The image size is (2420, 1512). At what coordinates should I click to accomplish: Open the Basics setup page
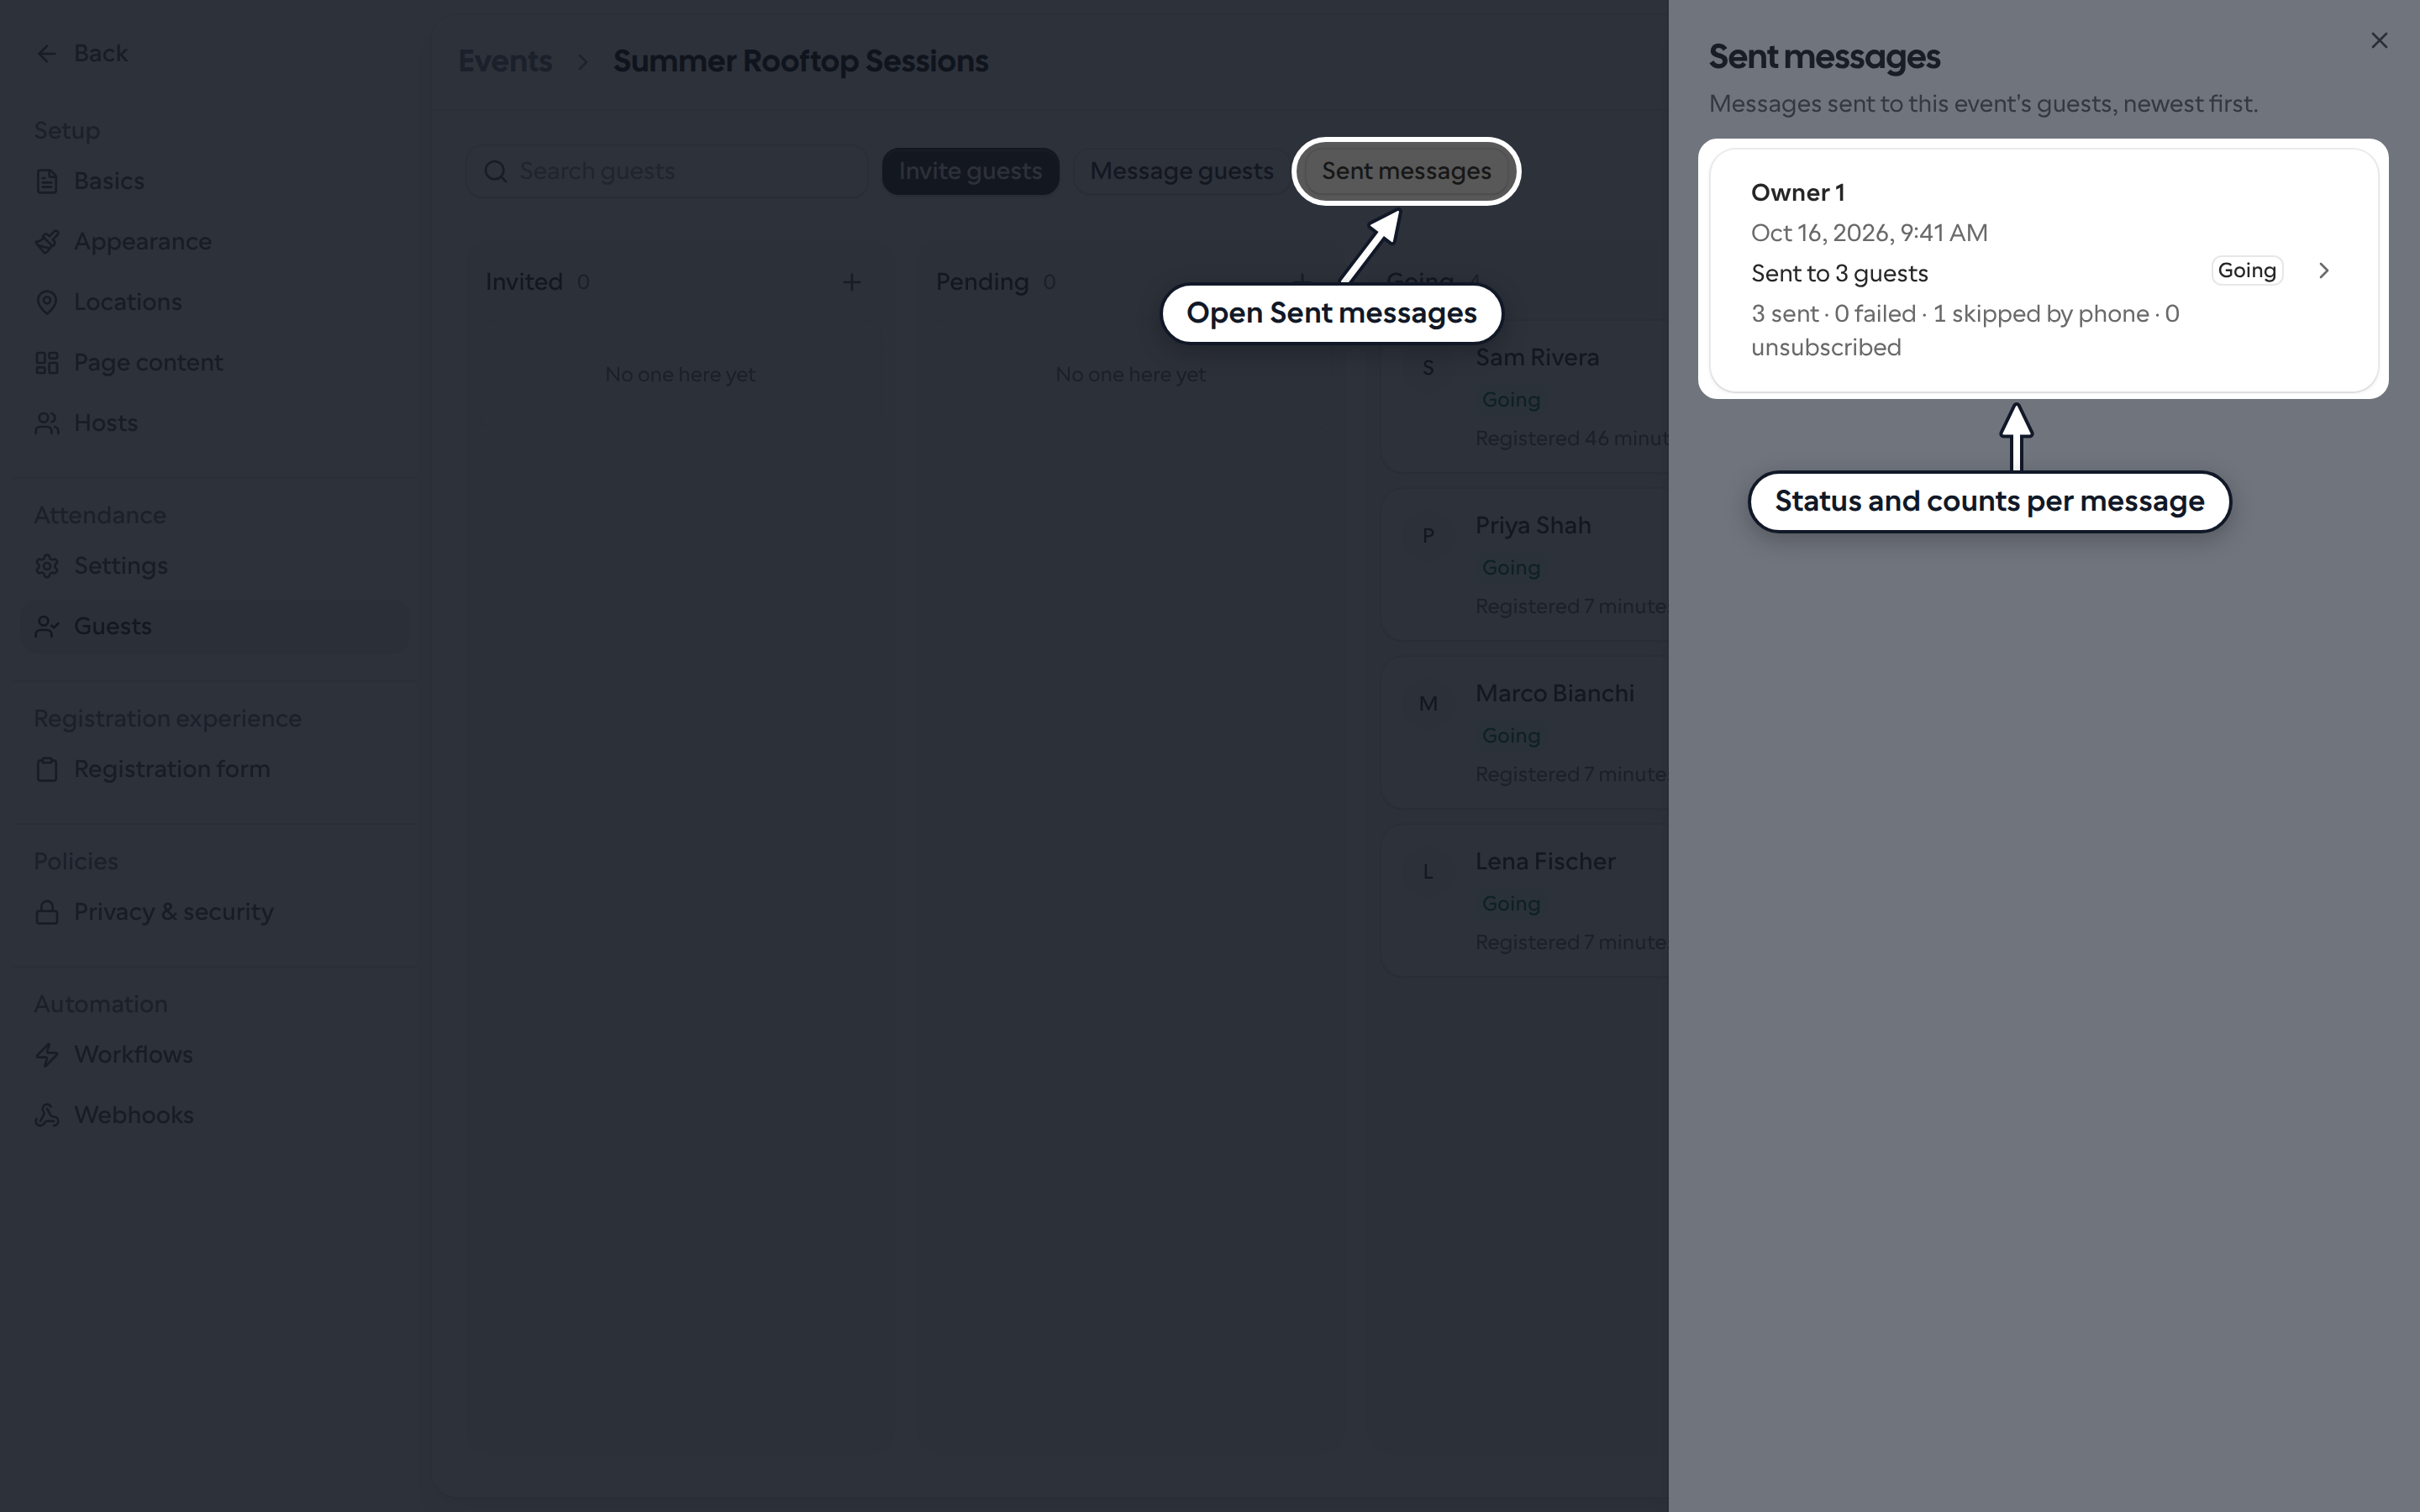pyautogui.click(x=215, y=181)
